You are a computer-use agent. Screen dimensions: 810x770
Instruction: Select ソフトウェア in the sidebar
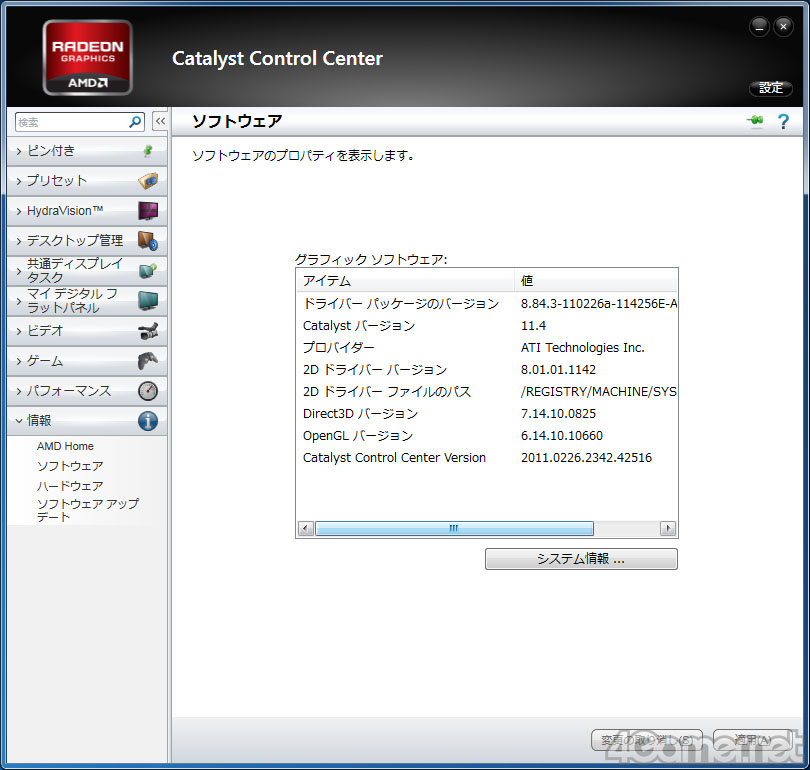coord(70,466)
